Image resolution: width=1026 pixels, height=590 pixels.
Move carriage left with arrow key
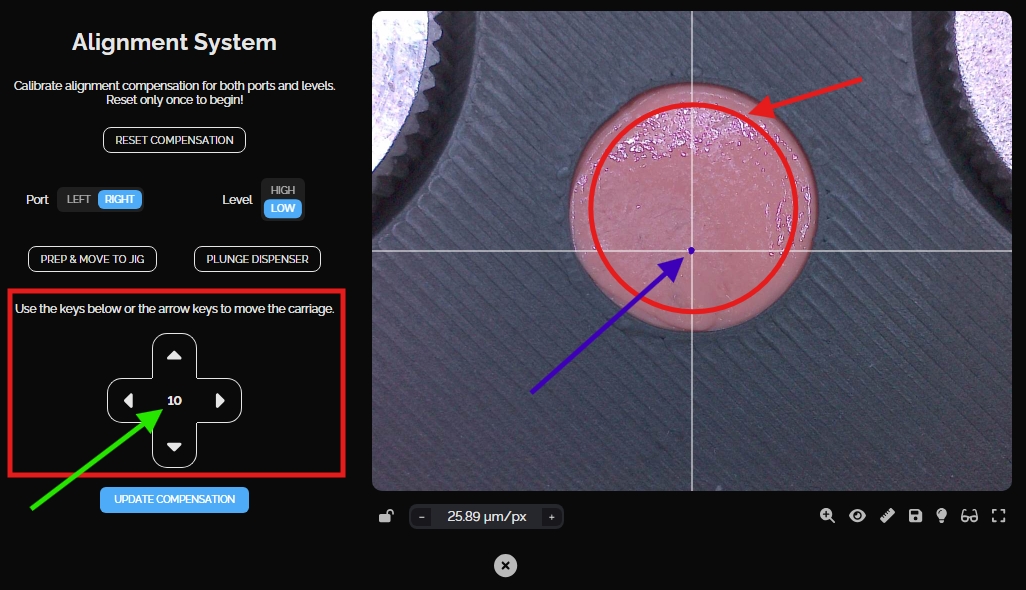129,401
